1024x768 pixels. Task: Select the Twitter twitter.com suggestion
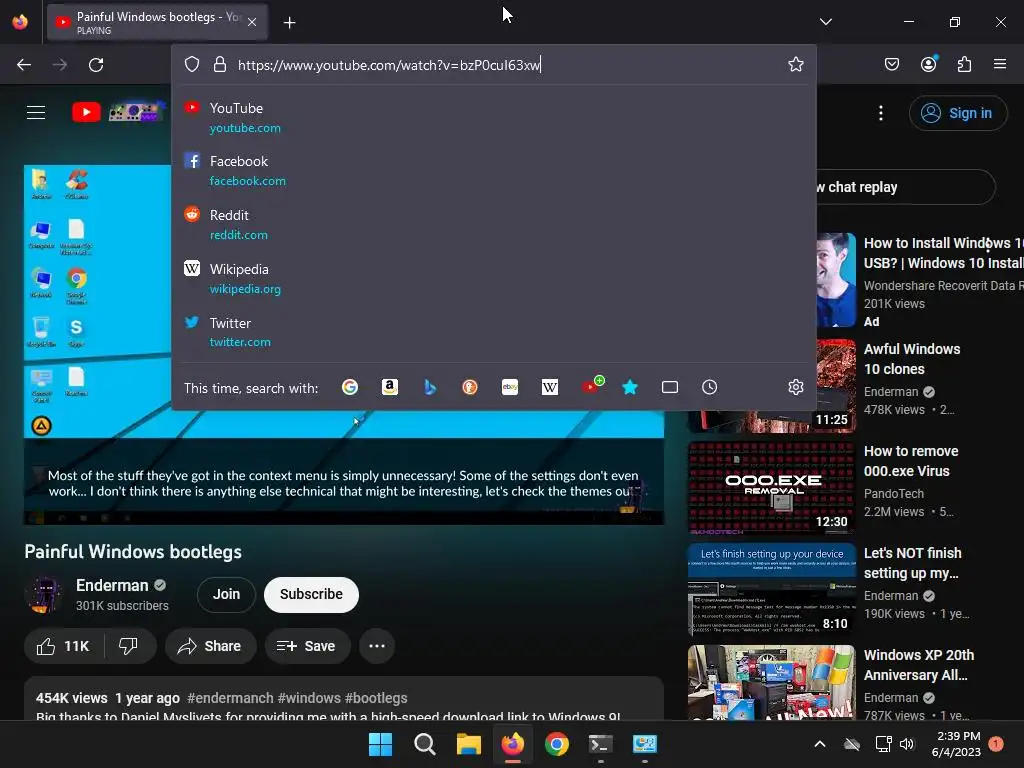tap(493, 332)
